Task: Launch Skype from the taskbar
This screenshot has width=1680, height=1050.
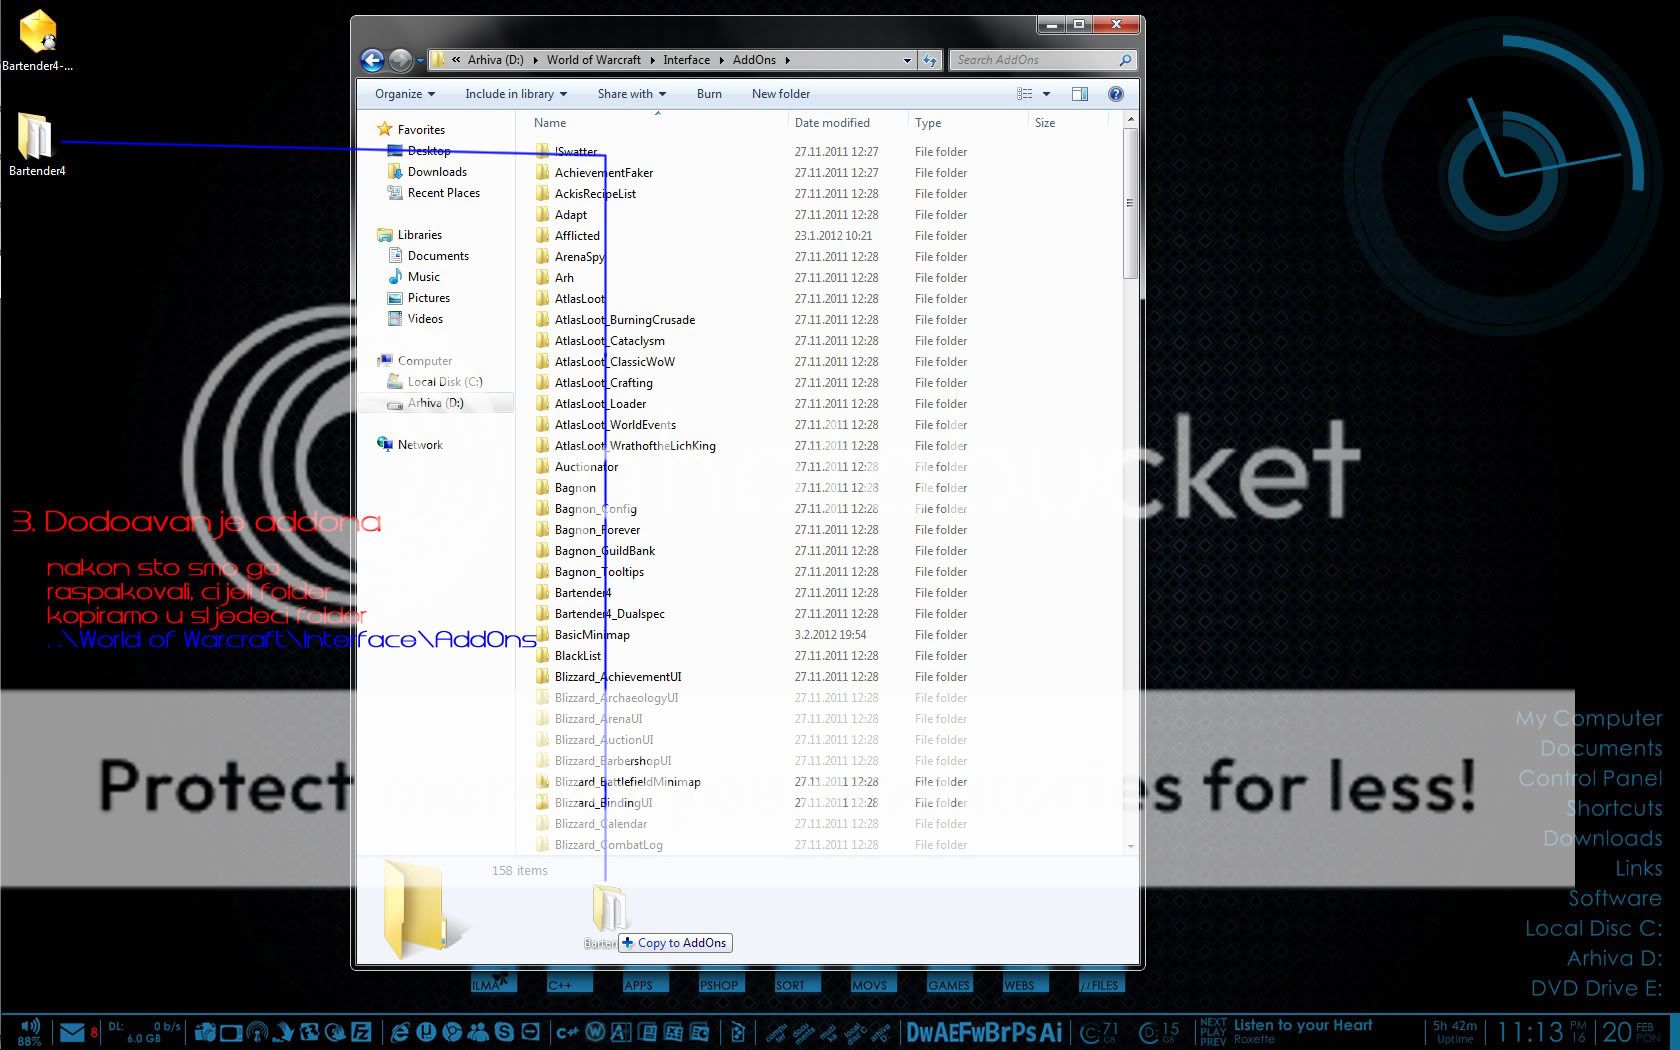Action: 504,1033
